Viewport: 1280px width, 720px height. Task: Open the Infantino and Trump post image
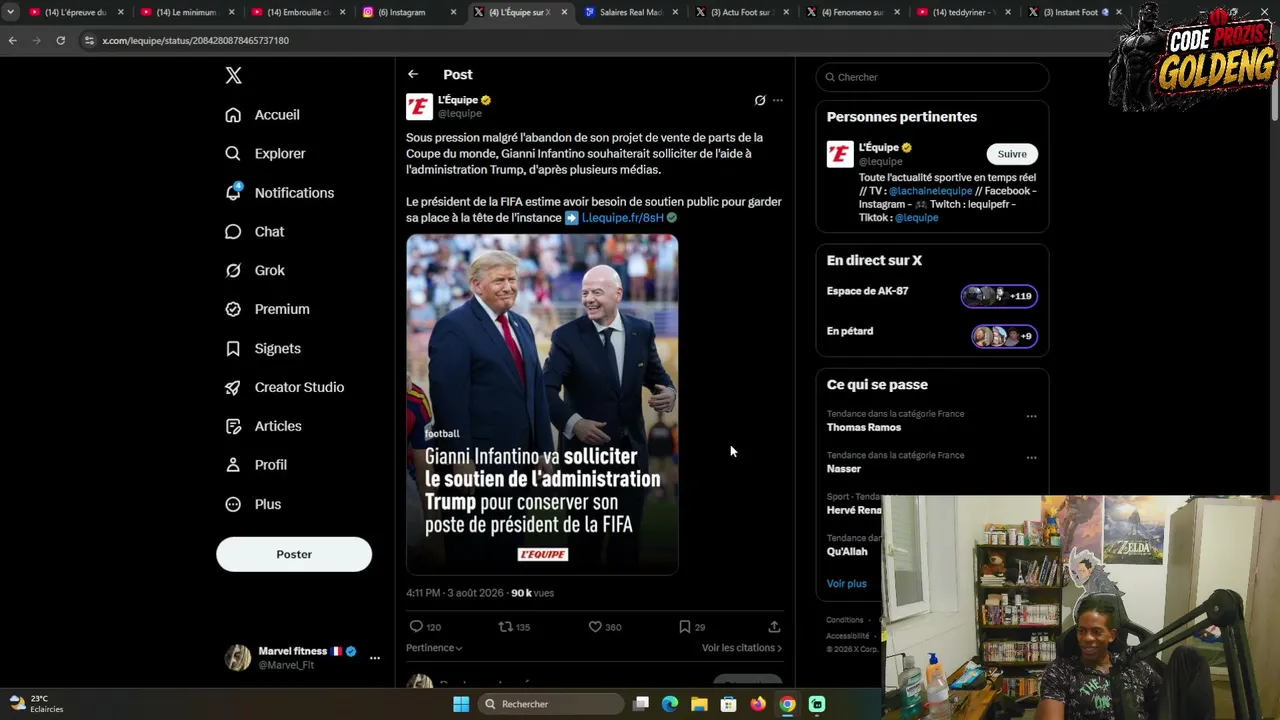542,405
